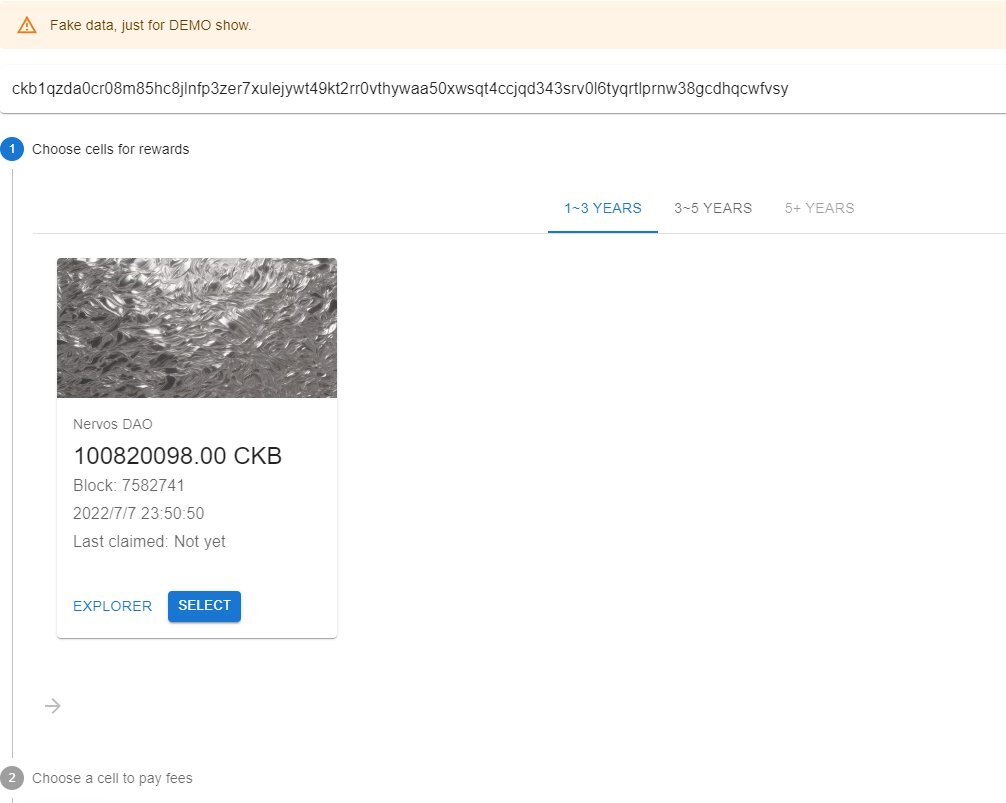Click the Block: 7582741 text
The width and height of the screenshot is (1006, 803).
tap(128, 486)
